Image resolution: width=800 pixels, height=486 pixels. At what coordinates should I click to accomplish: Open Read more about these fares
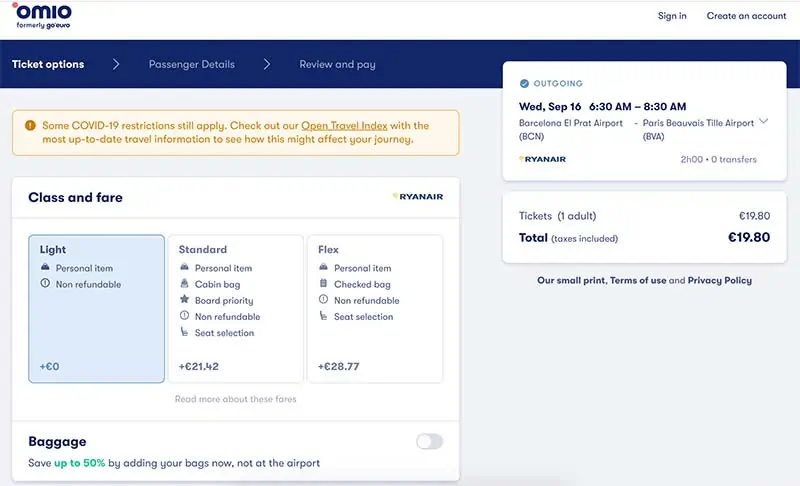tap(235, 399)
